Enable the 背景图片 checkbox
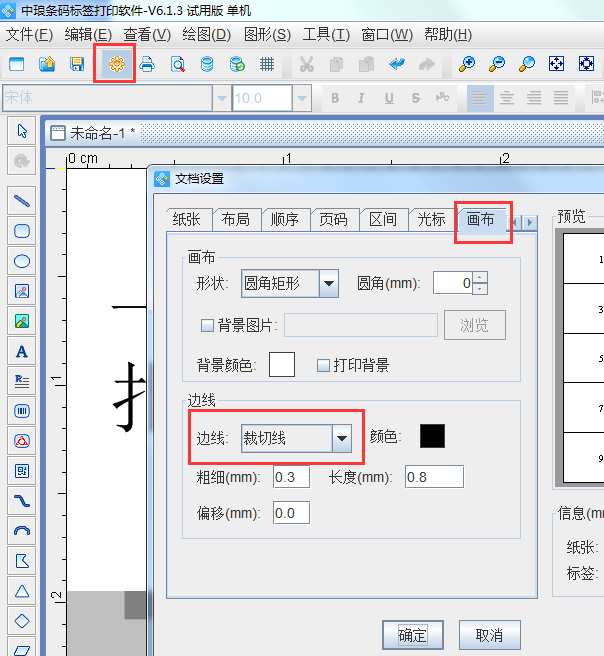 (x=207, y=325)
